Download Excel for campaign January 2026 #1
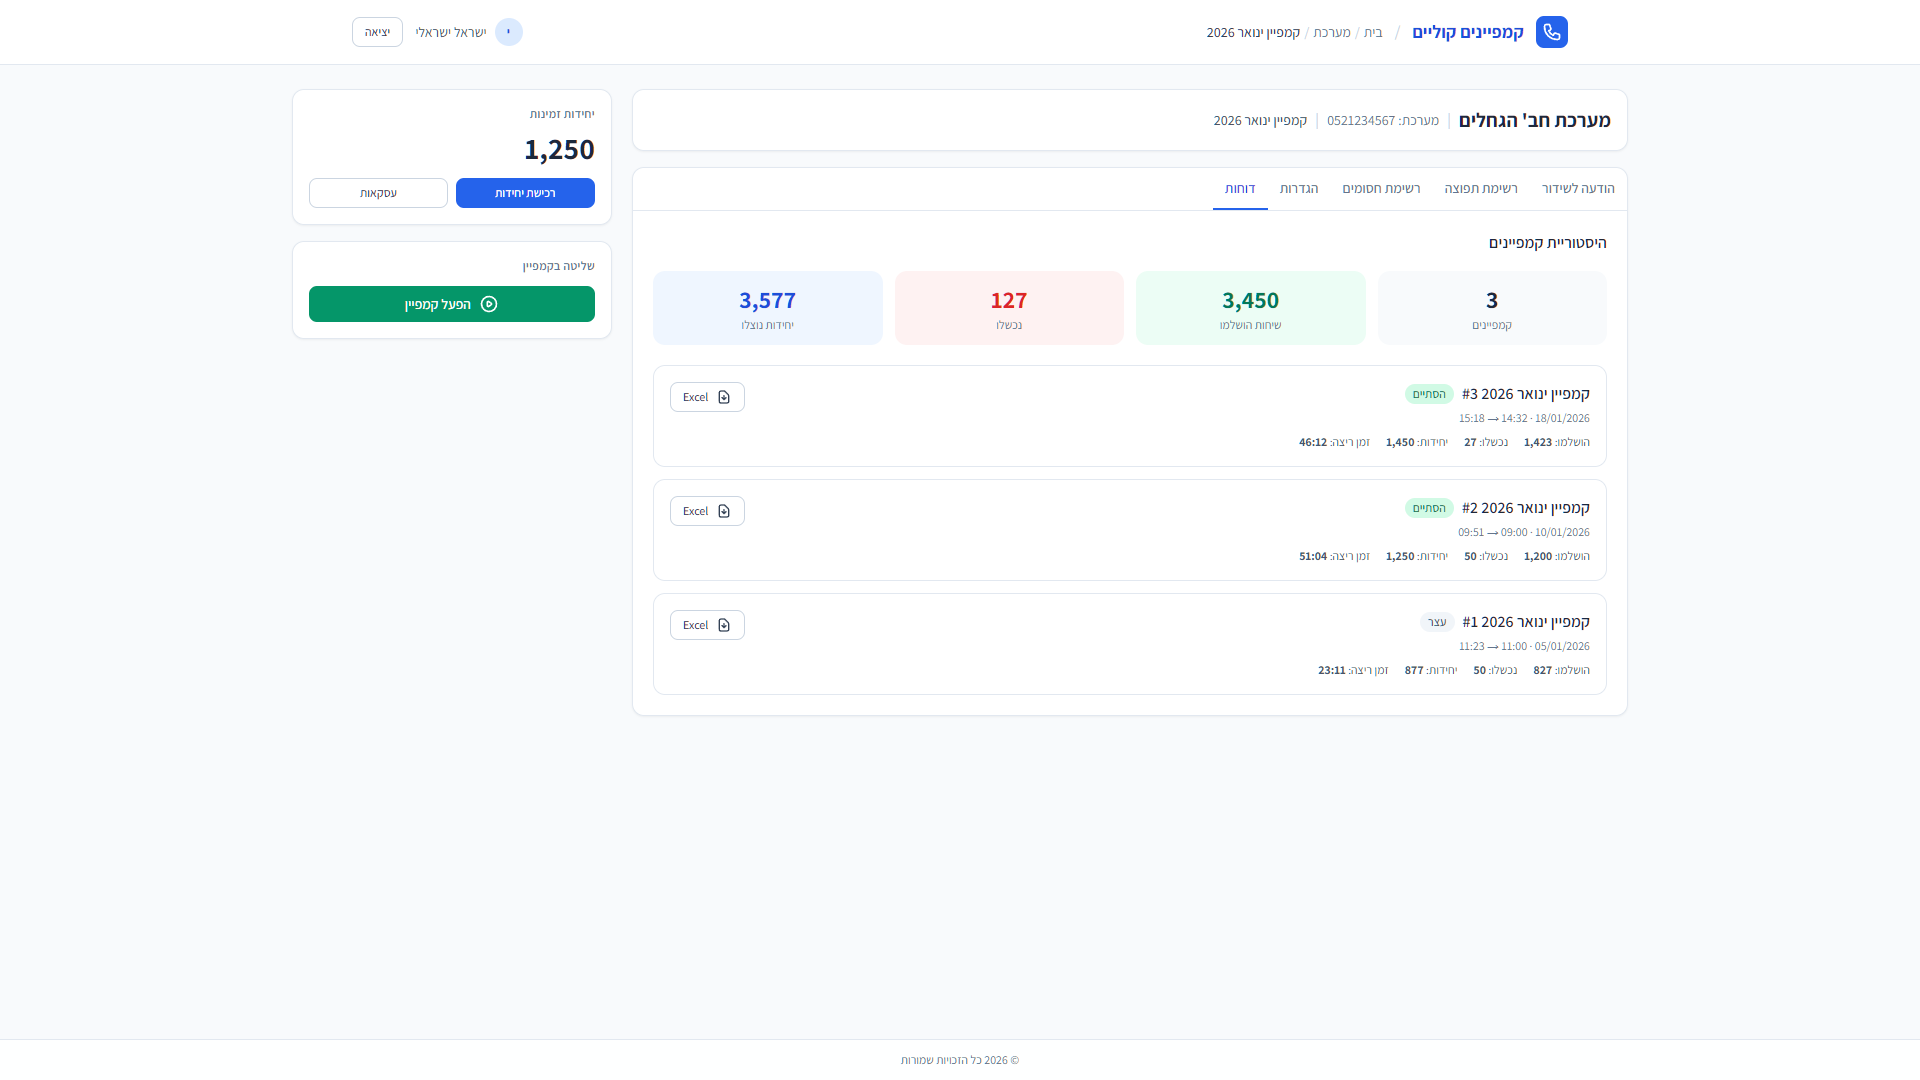This screenshot has width=1920, height=1080. point(707,625)
